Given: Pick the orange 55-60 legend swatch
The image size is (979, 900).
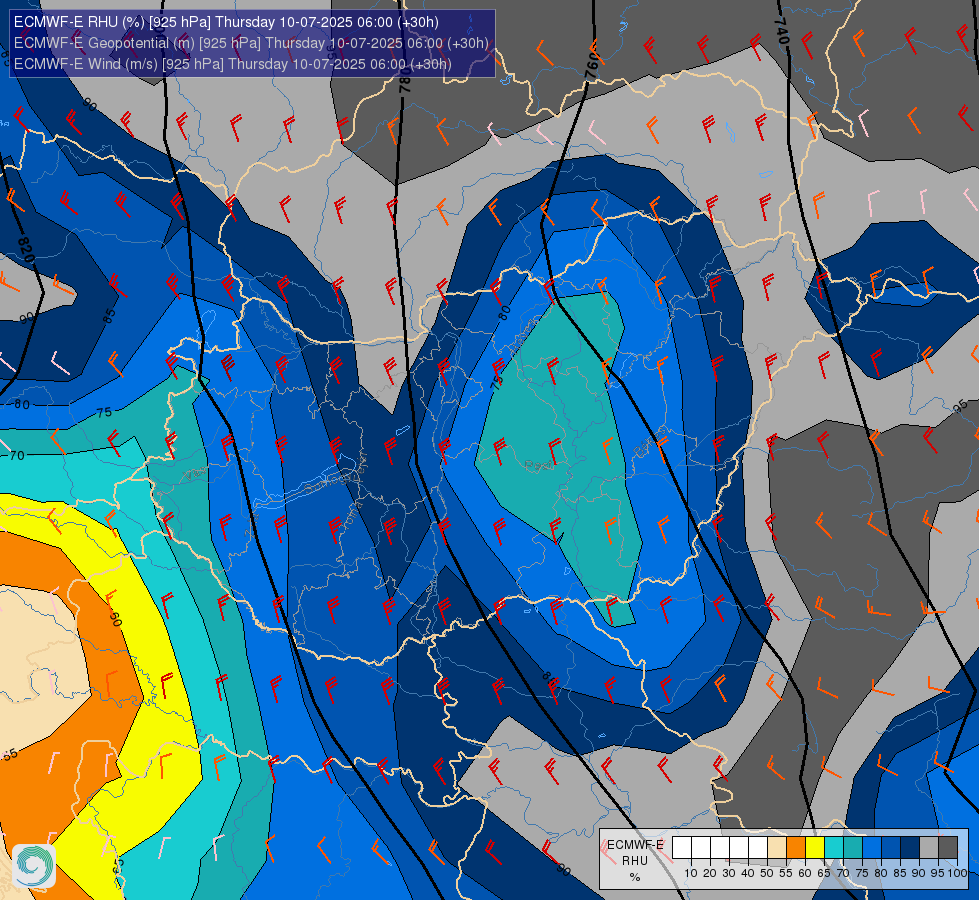Looking at the screenshot, I should tap(796, 847).
